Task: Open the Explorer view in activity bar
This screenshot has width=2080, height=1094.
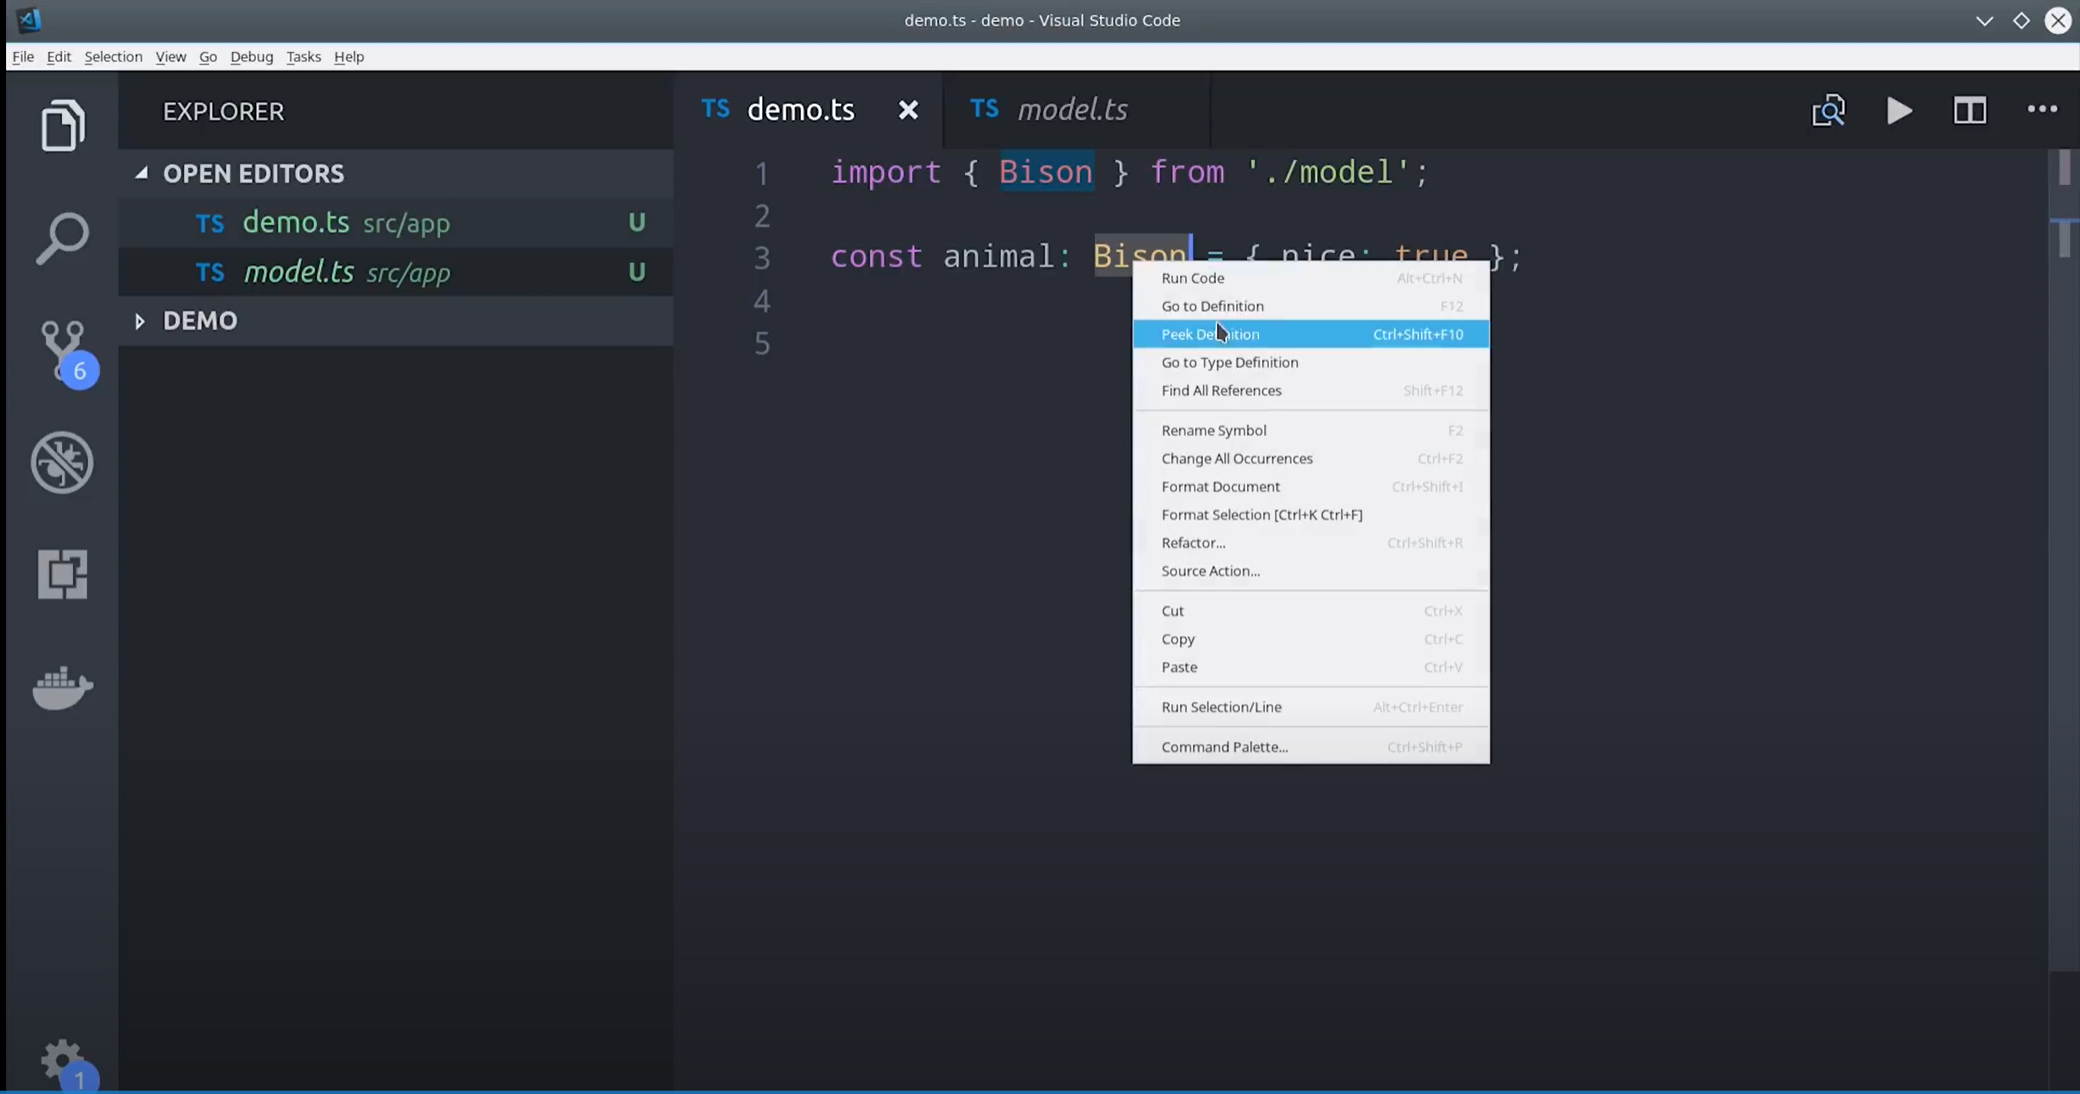Action: [62, 125]
